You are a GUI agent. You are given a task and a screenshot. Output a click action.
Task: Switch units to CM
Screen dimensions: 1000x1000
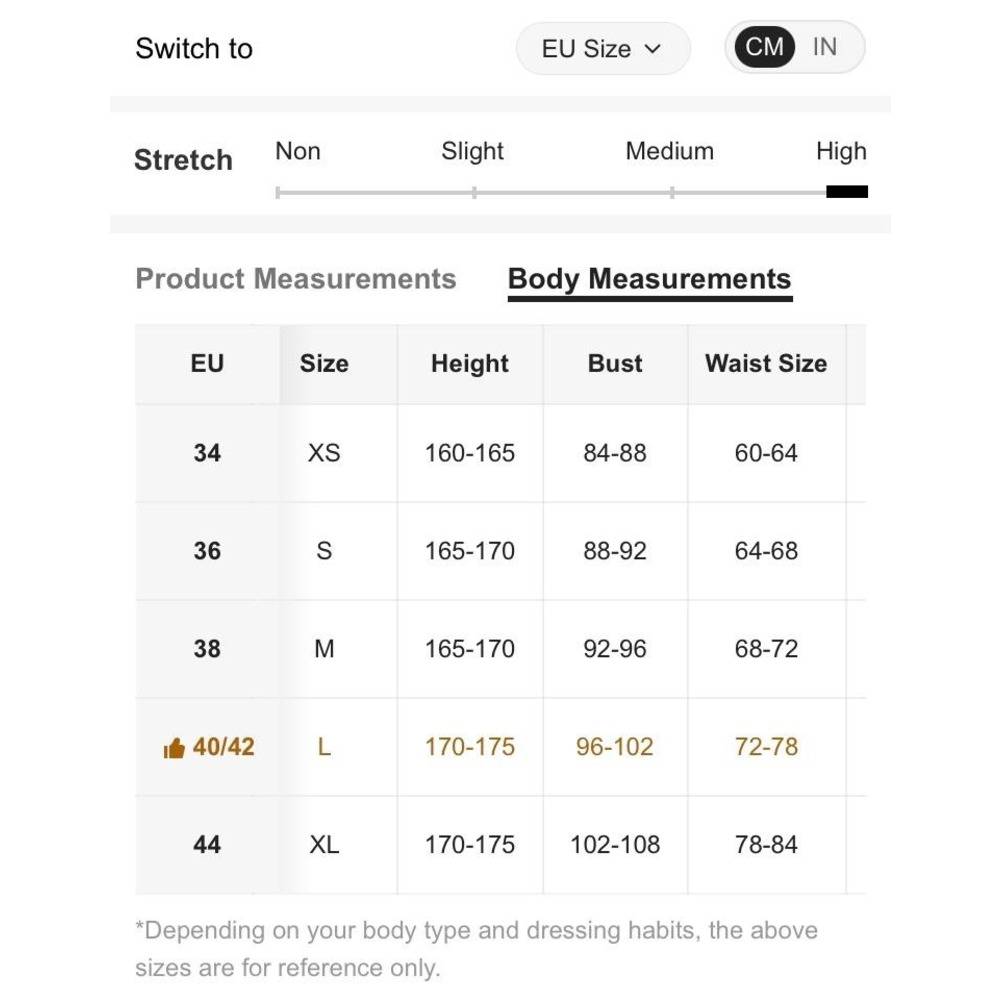pyautogui.click(x=764, y=47)
